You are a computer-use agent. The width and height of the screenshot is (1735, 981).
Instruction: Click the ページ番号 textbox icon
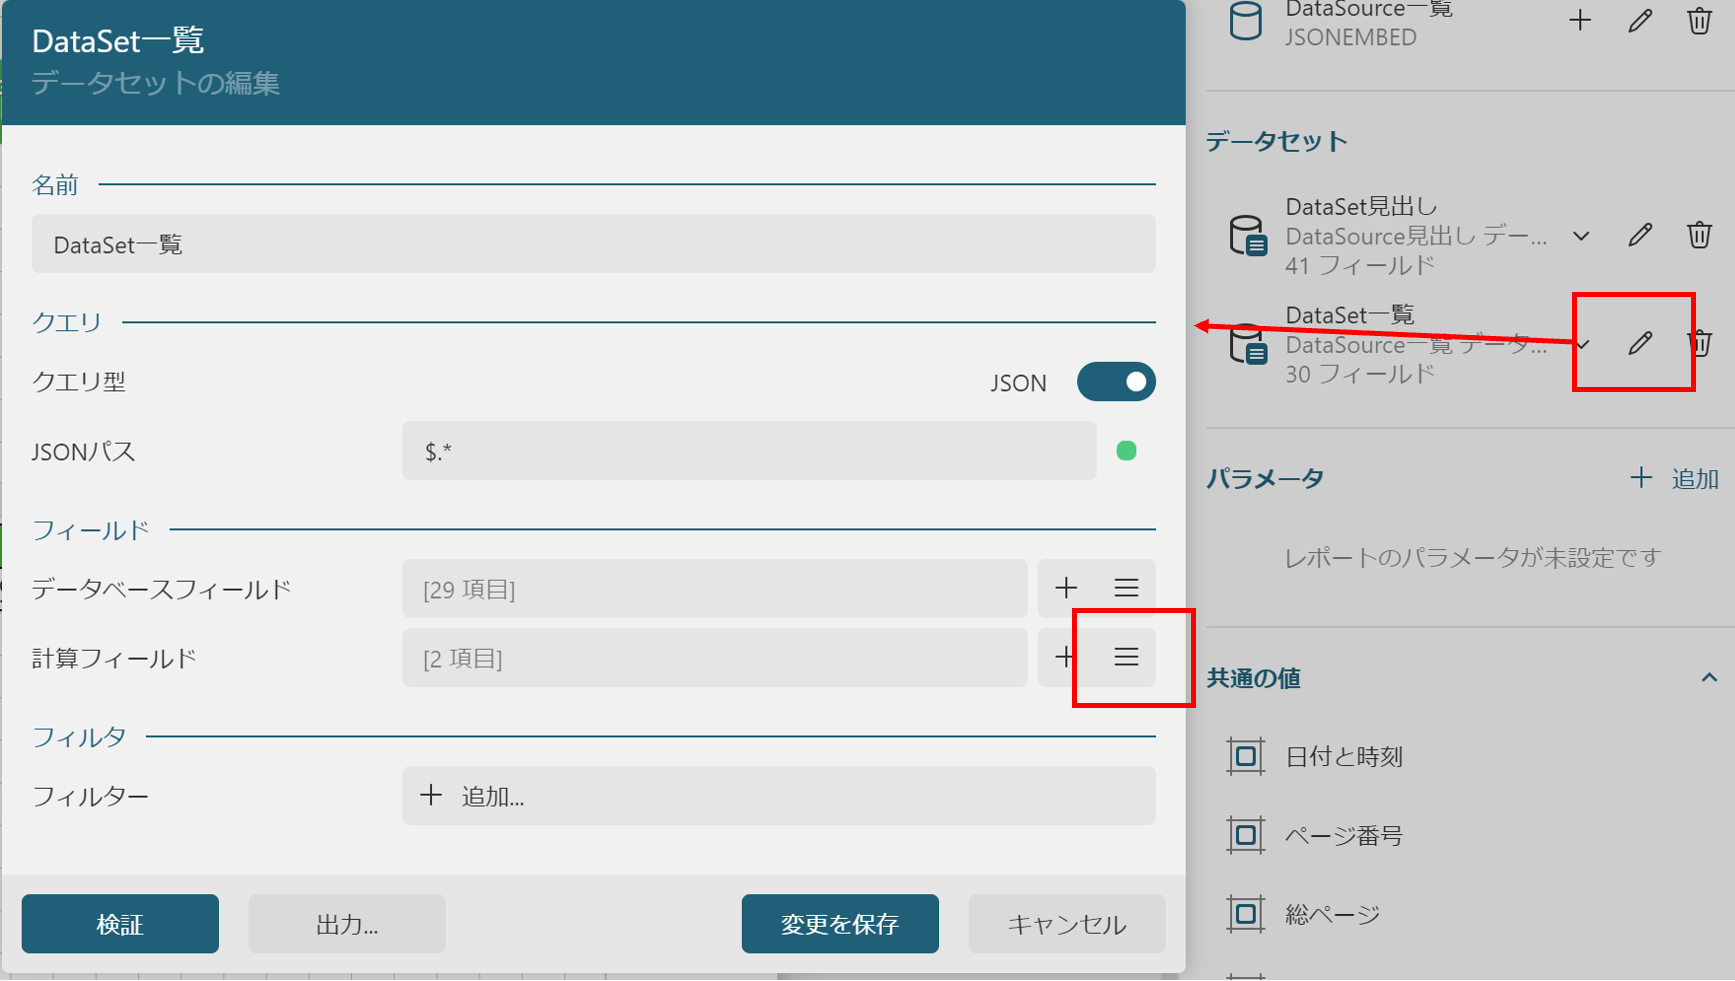1246,835
